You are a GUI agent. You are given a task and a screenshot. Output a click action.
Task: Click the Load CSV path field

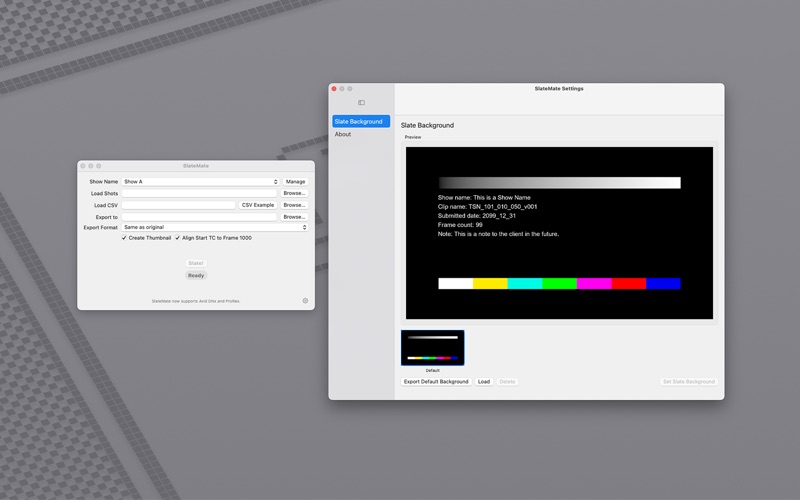tap(179, 205)
